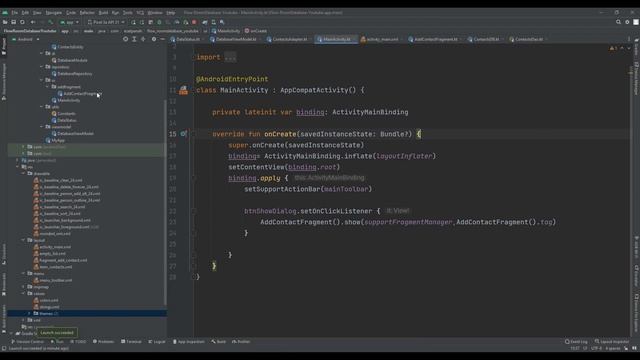This screenshot has height=360, width=640.
Task: Open the Logcat tool window
Action: coord(157,342)
